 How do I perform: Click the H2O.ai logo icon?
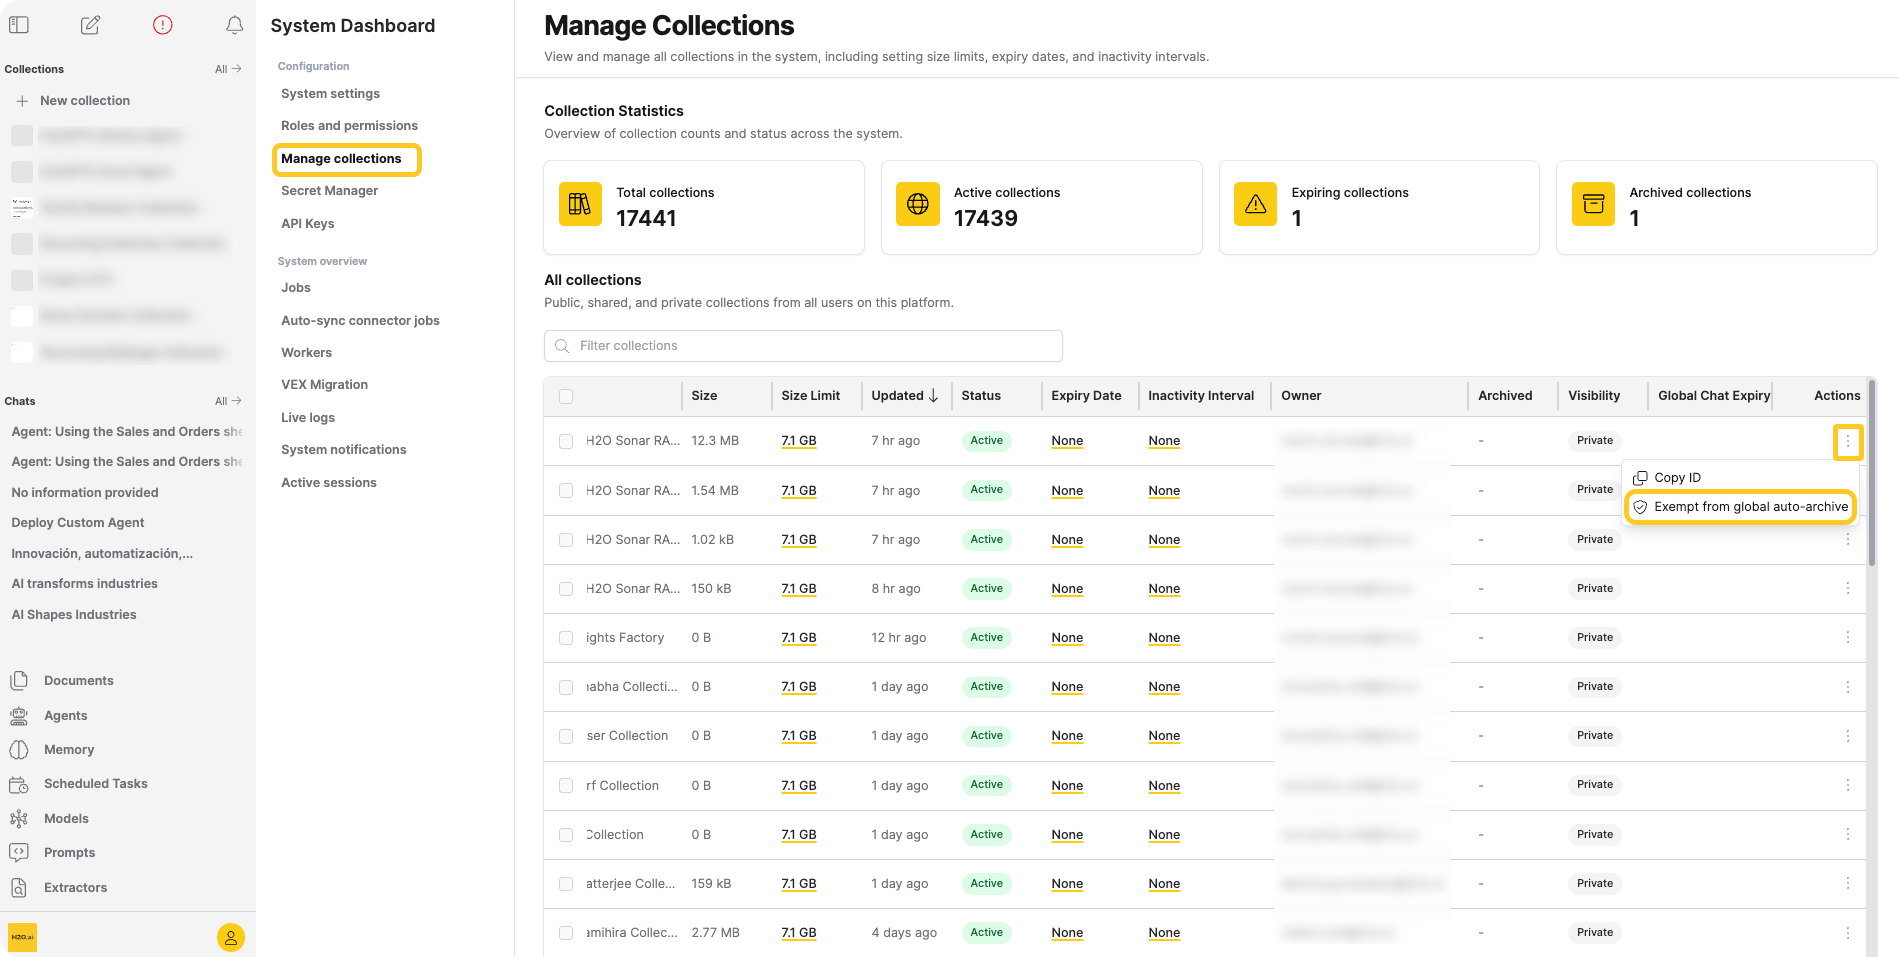click(x=22, y=937)
